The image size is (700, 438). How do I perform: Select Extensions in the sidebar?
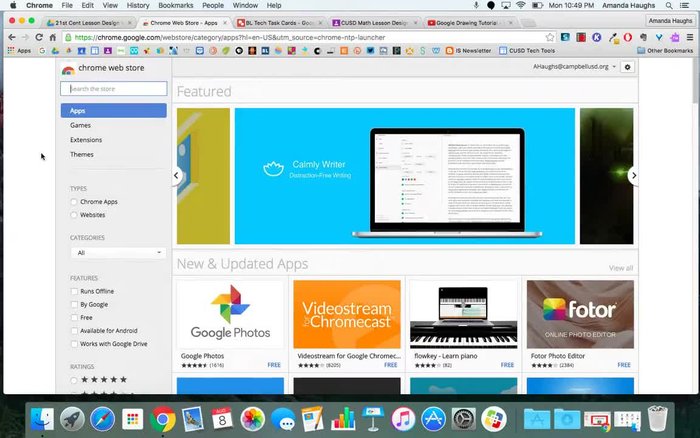coord(86,140)
